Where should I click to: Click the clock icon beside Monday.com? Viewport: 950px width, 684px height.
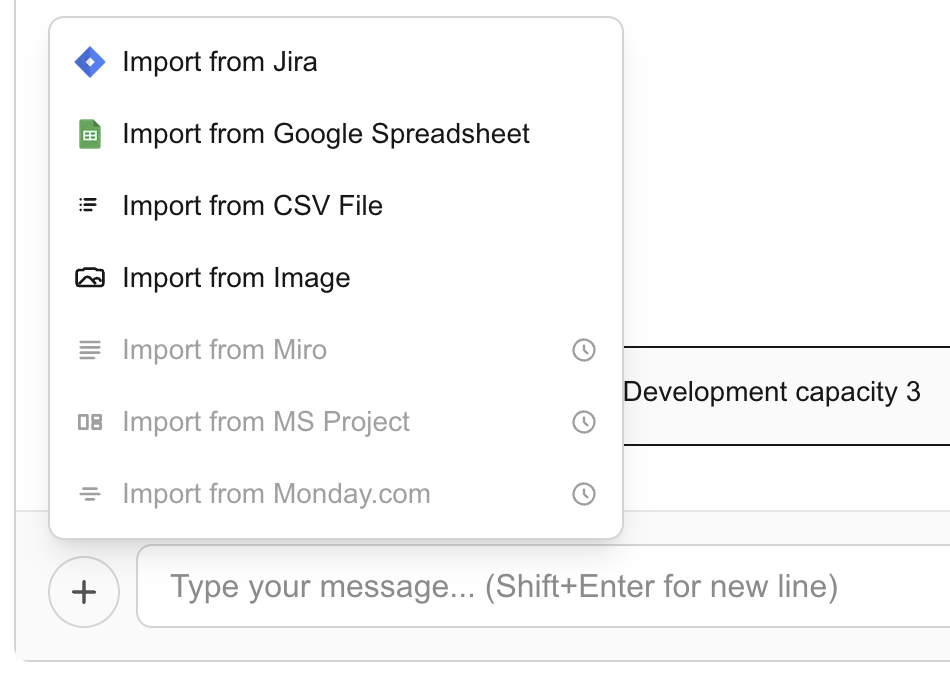click(583, 493)
